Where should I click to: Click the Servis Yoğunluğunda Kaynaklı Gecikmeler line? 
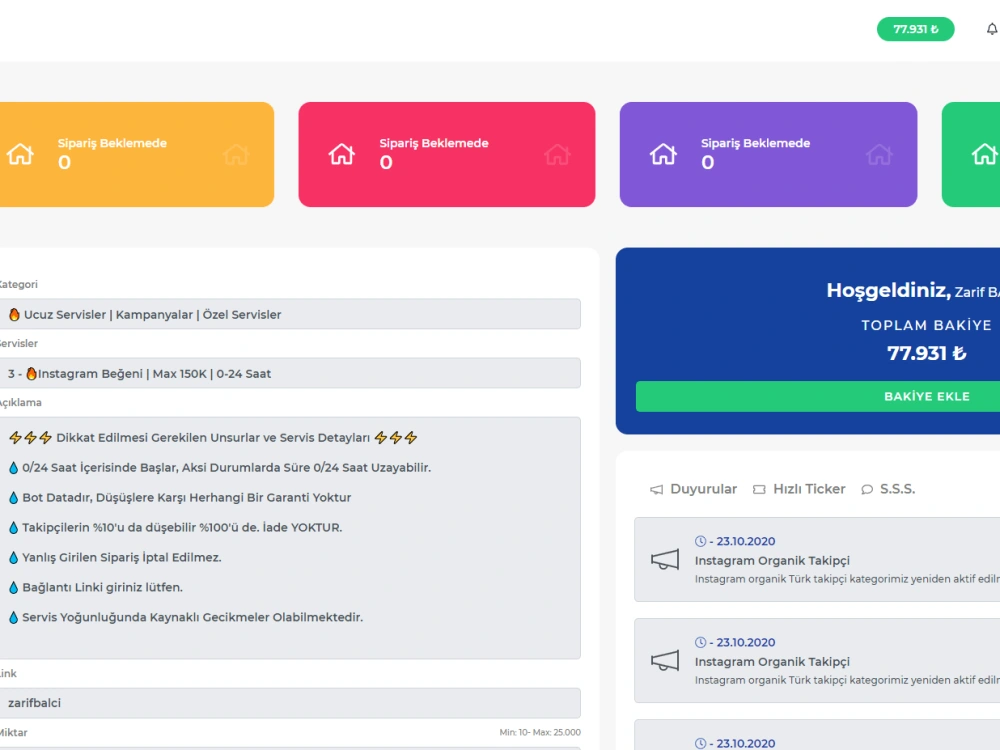pyautogui.click(x=186, y=617)
